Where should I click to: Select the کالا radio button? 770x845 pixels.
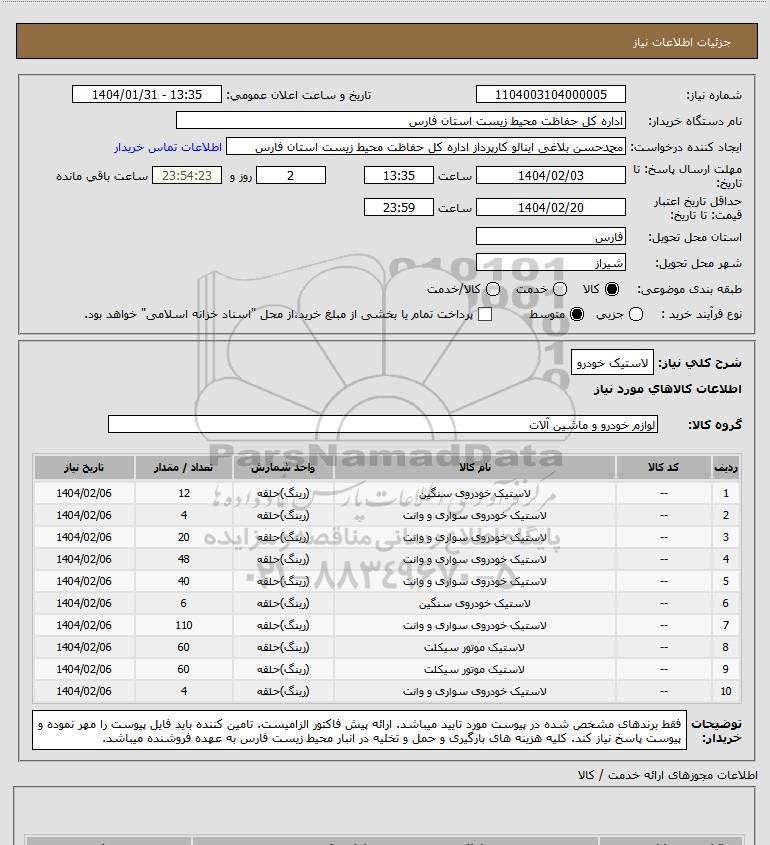tap(612, 289)
